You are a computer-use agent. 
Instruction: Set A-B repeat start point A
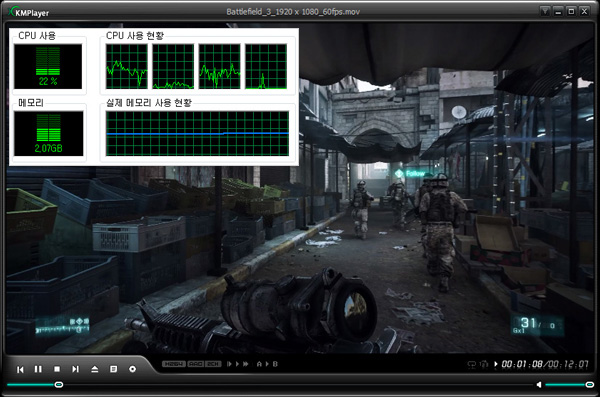point(259,364)
